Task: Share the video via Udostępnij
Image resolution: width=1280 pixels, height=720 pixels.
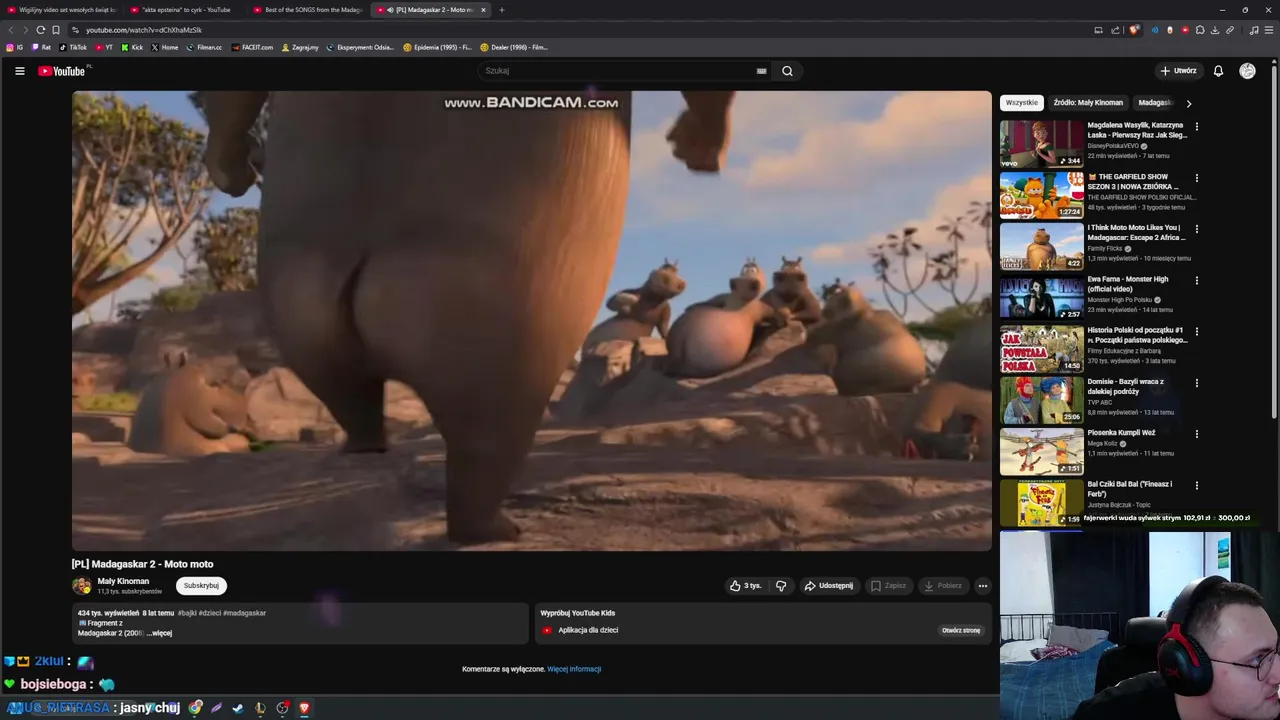Action: [829, 586]
